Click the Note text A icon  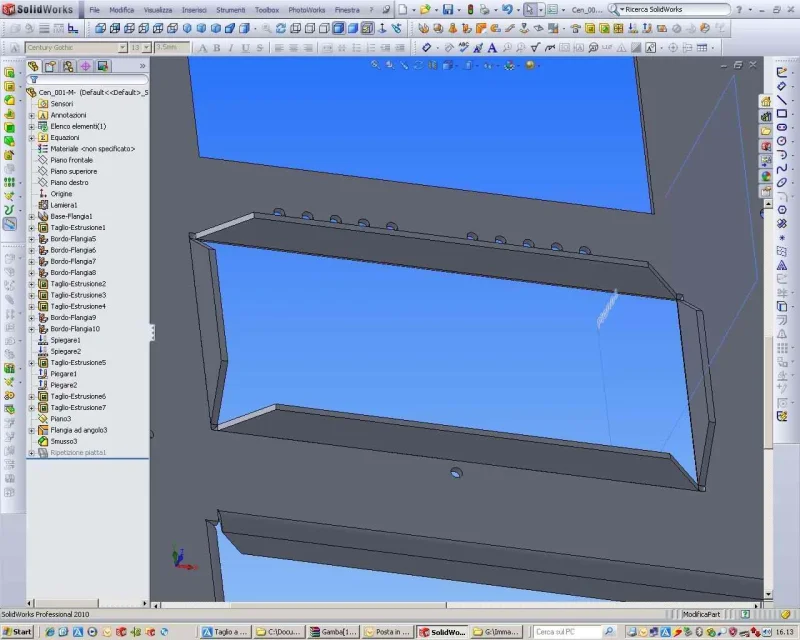tap(492, 48)
